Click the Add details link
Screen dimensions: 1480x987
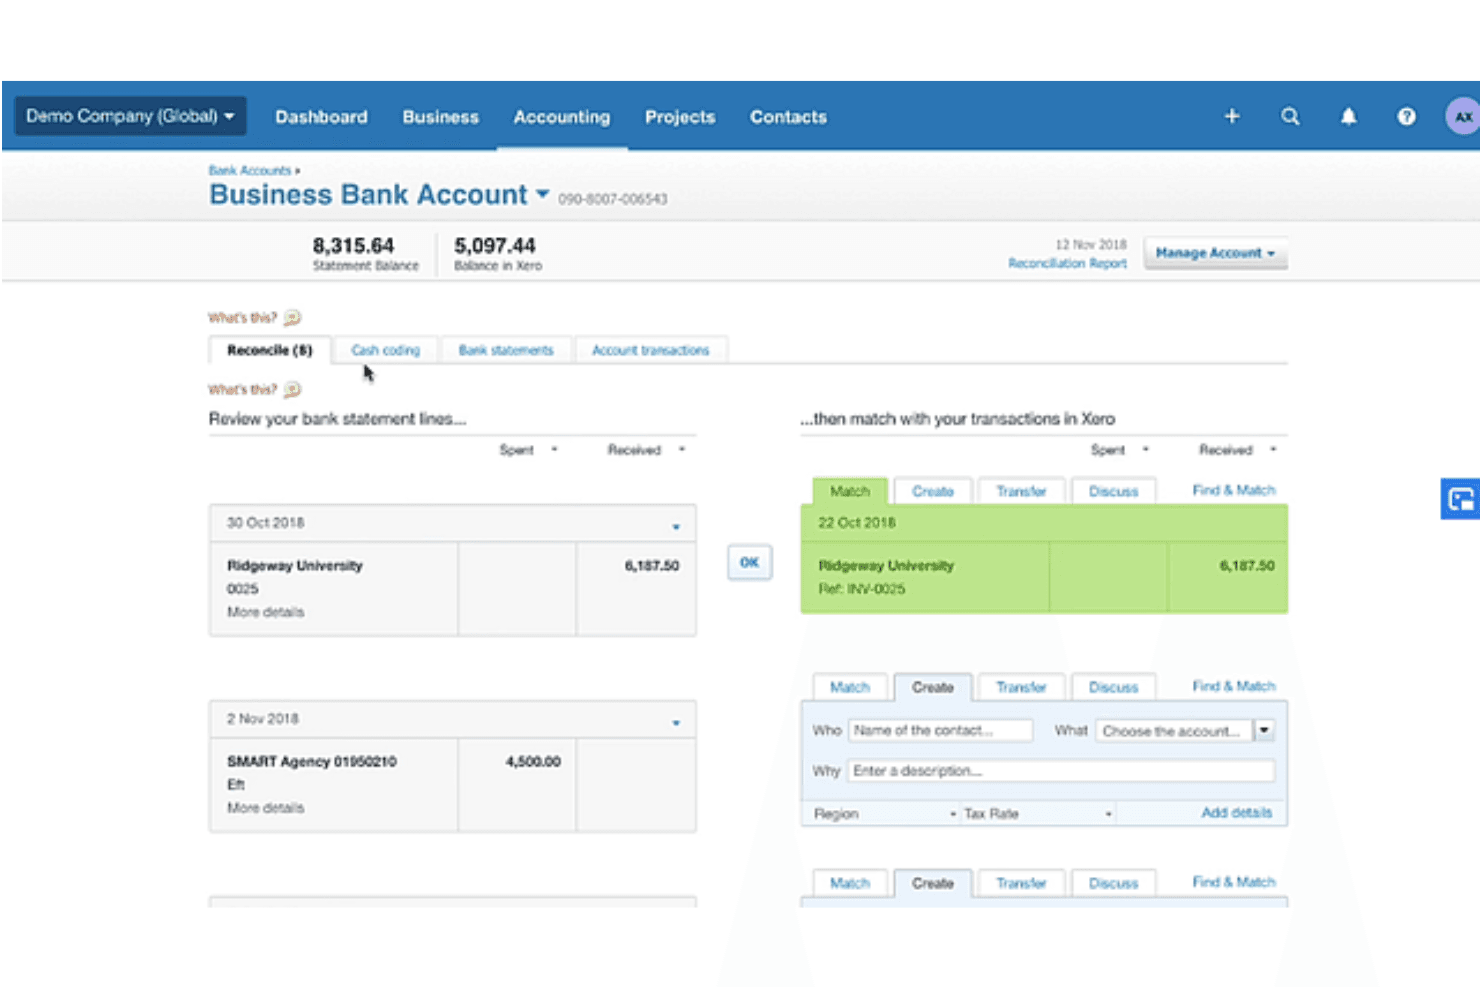tap(1237, 813)
